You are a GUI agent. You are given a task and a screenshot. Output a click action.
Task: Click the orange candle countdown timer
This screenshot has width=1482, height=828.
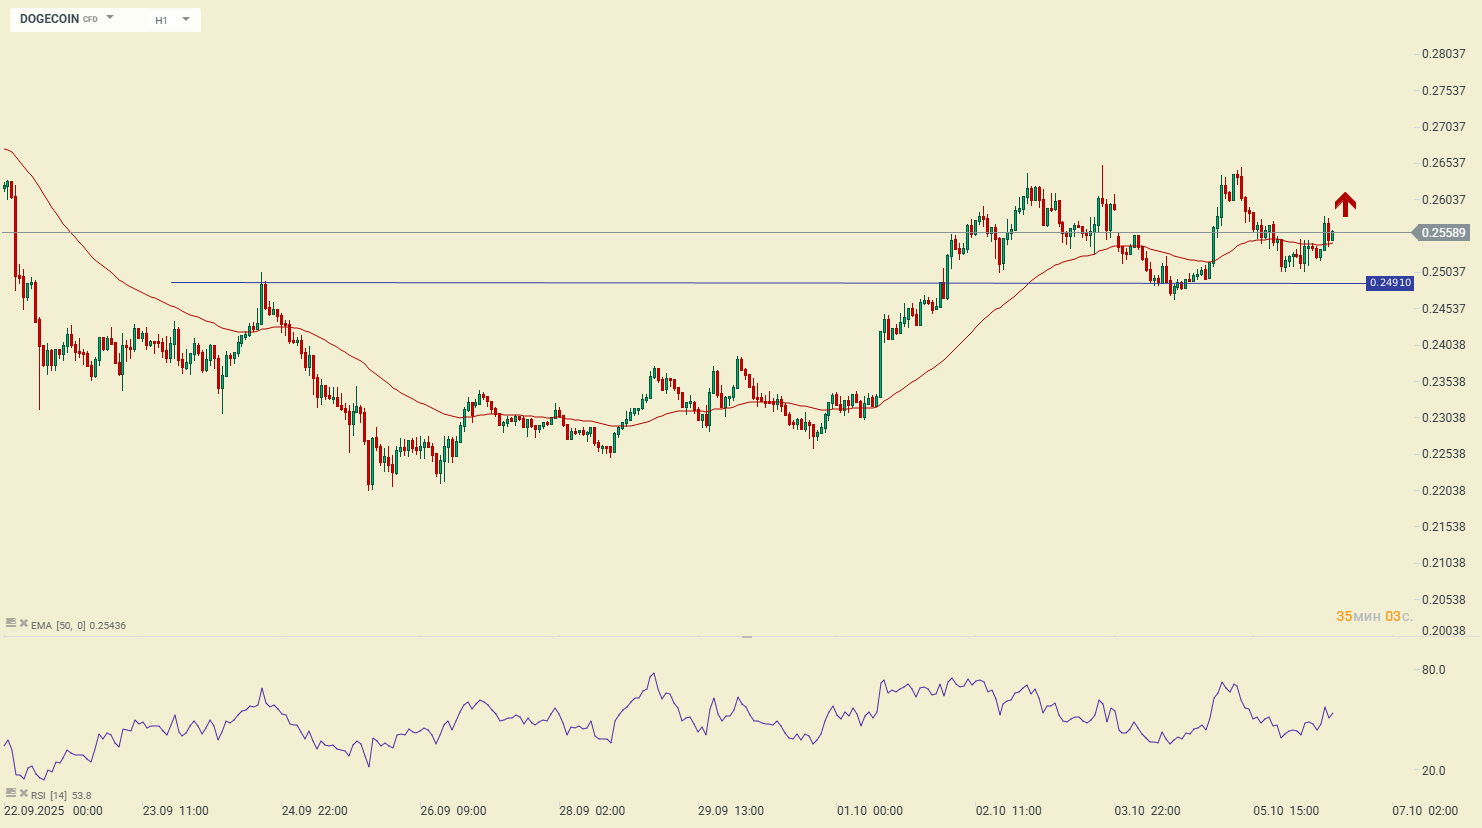point(1374,616)
